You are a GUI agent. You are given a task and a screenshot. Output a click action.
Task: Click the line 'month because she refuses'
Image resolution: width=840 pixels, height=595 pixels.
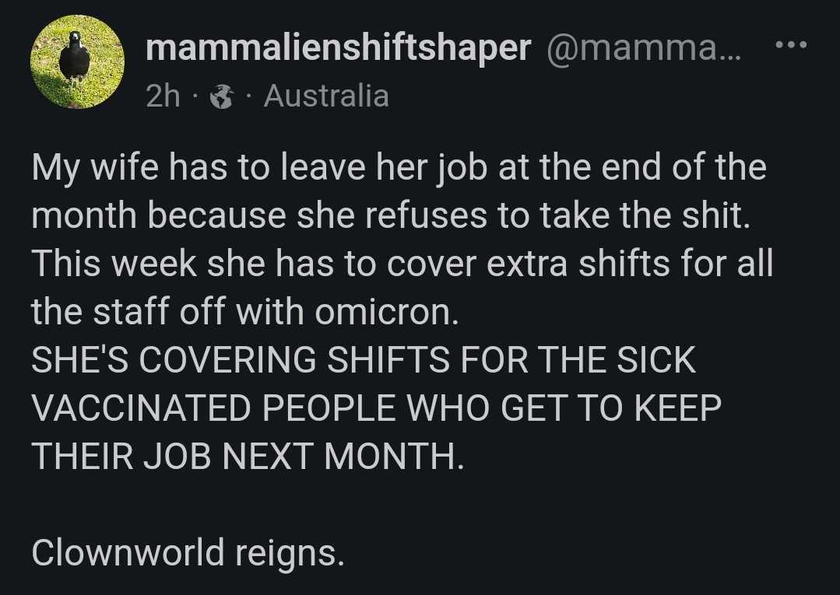tap(391, 216)
